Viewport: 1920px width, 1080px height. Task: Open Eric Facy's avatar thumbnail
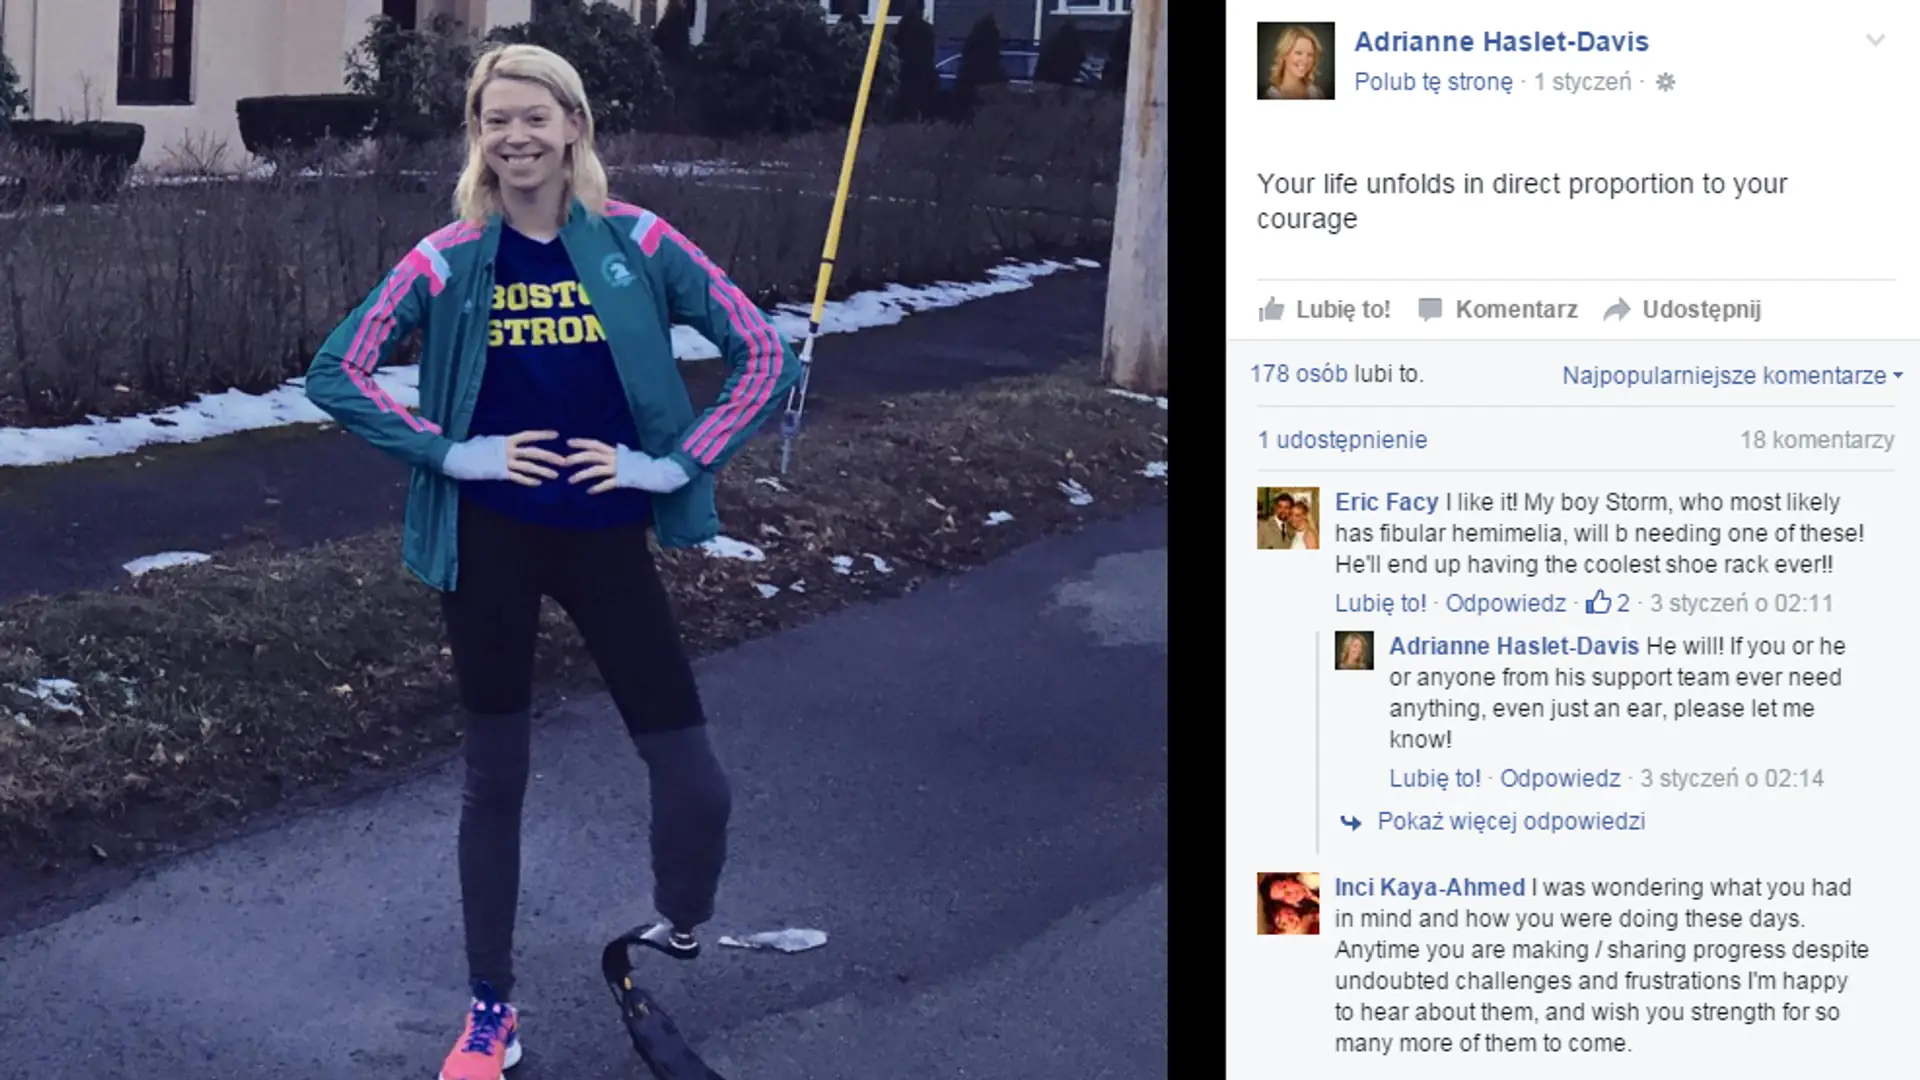click(x=1288, y=518)
